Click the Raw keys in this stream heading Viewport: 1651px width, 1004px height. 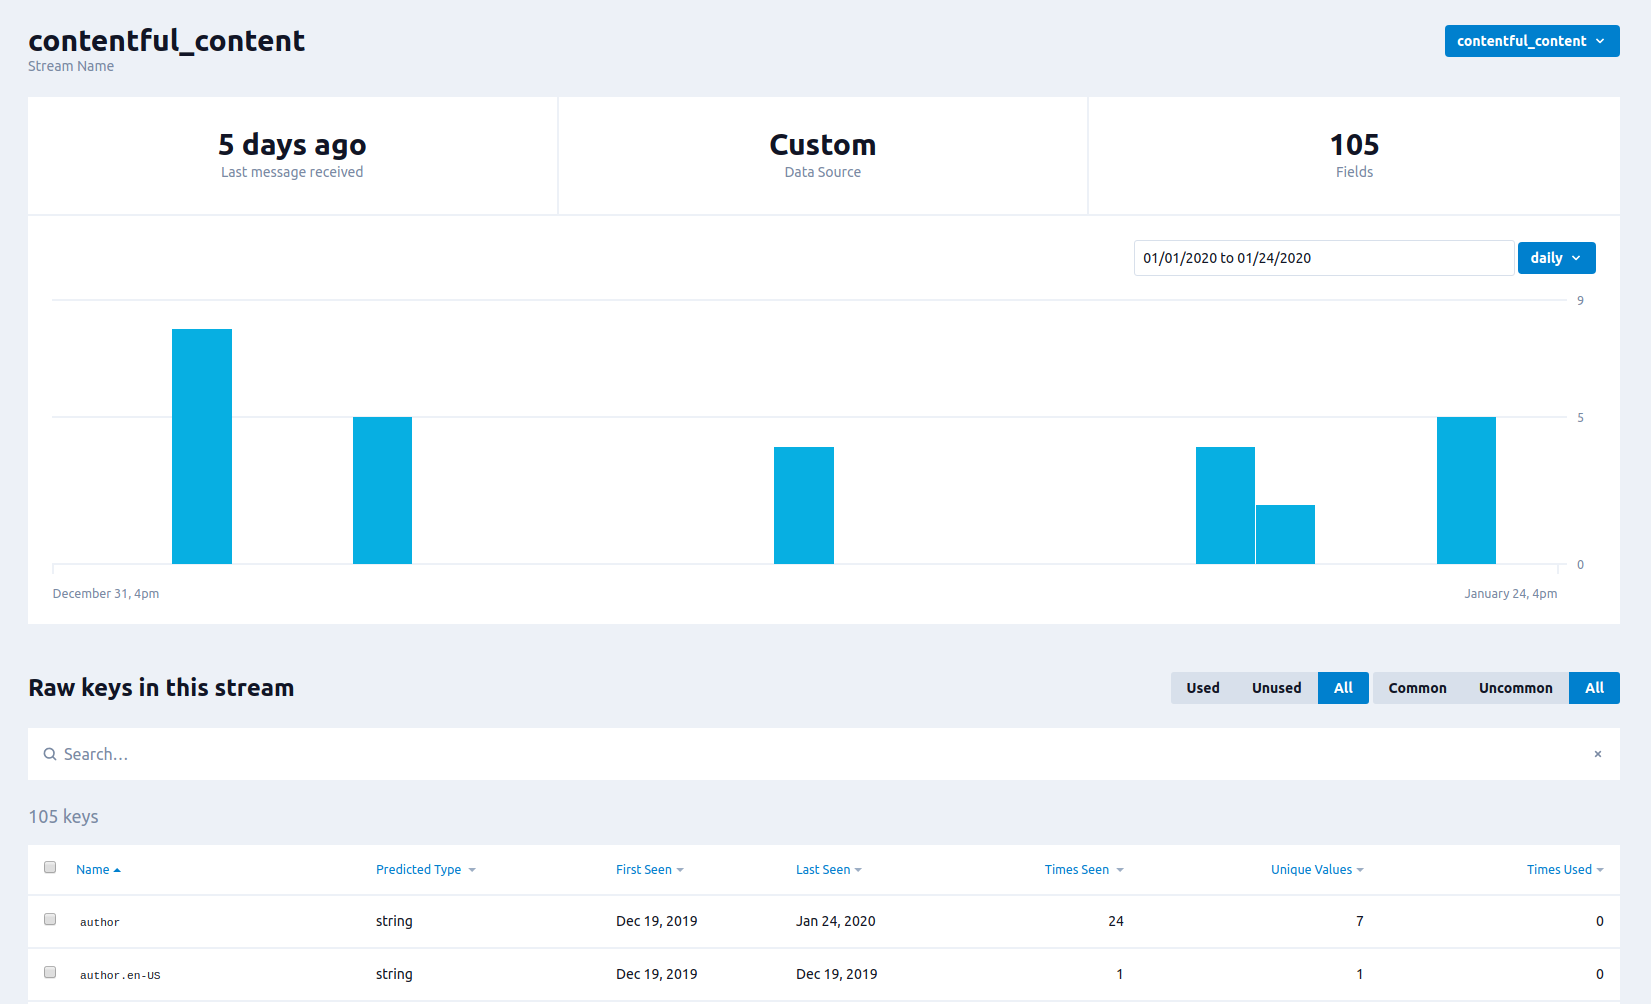click(x=161, y=688)
